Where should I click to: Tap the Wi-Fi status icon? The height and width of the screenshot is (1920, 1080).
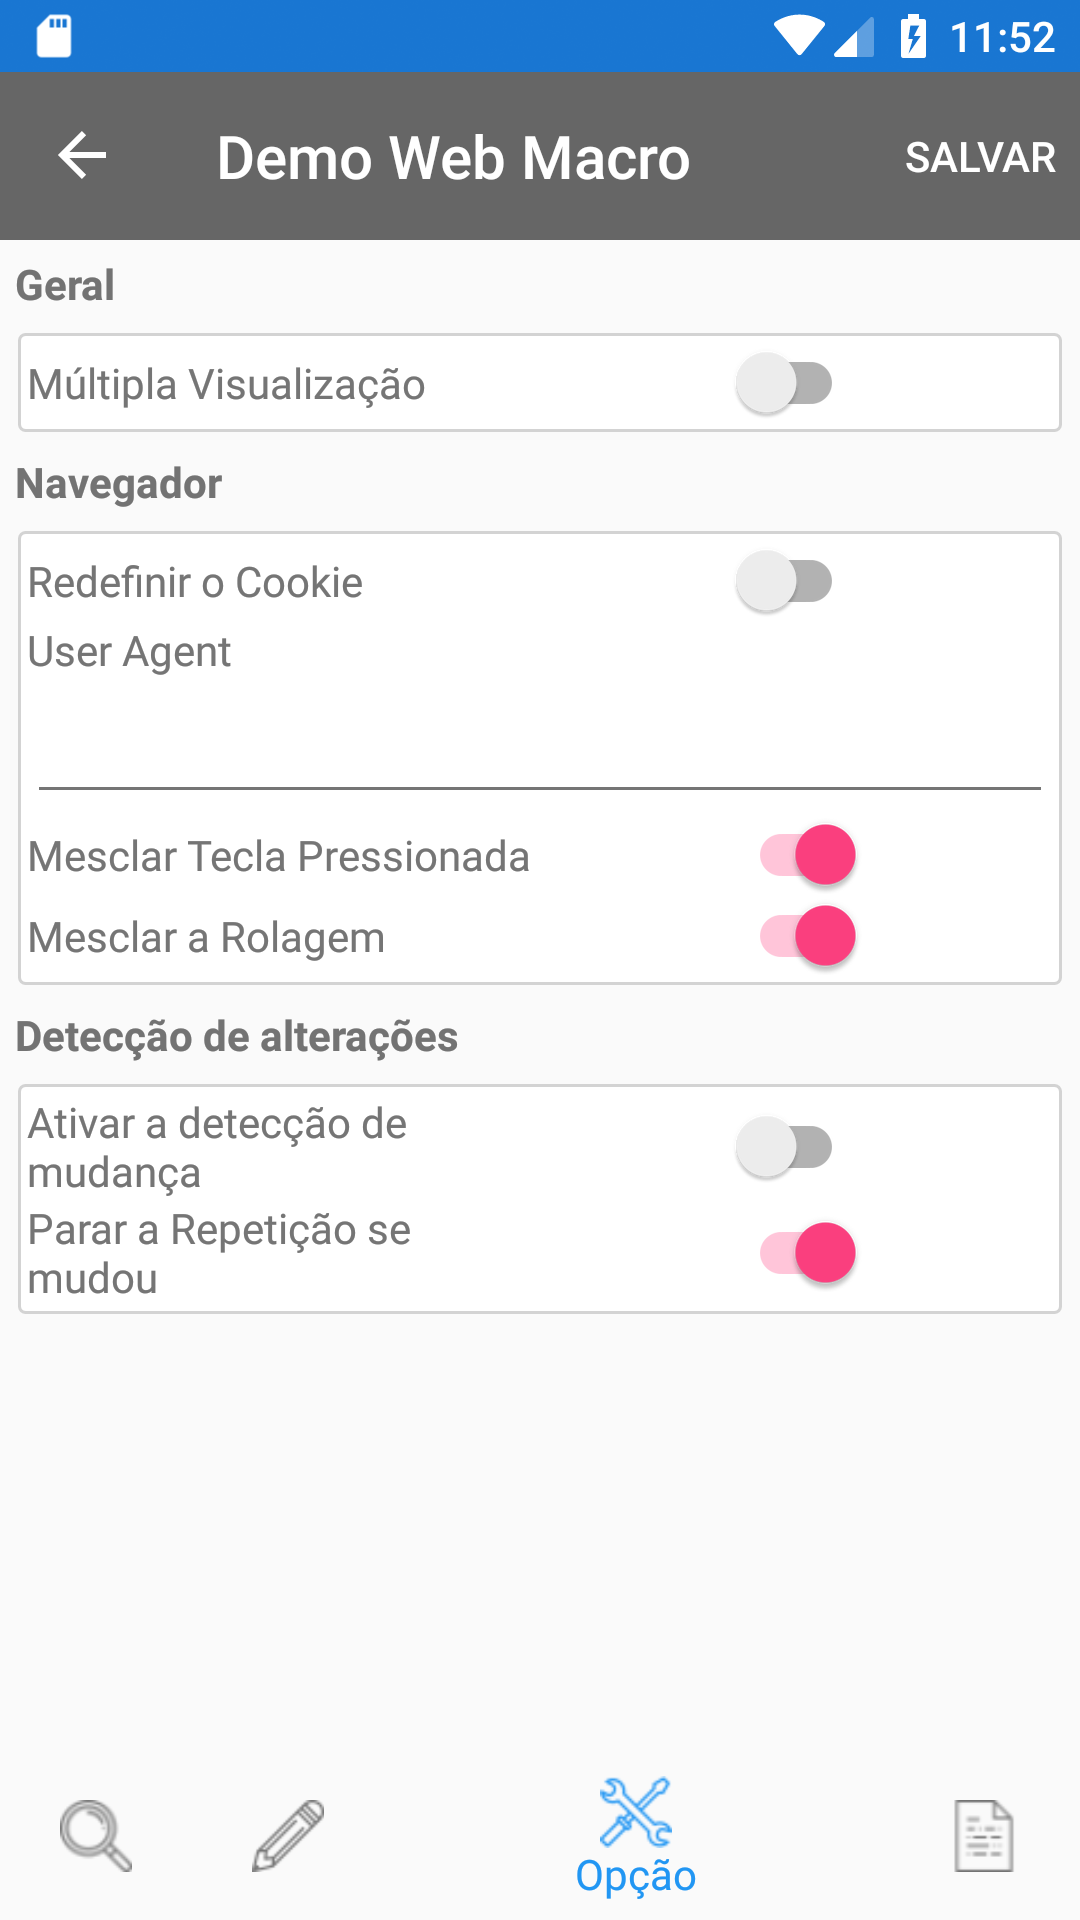pyautogui.click(x=799, y=36)
